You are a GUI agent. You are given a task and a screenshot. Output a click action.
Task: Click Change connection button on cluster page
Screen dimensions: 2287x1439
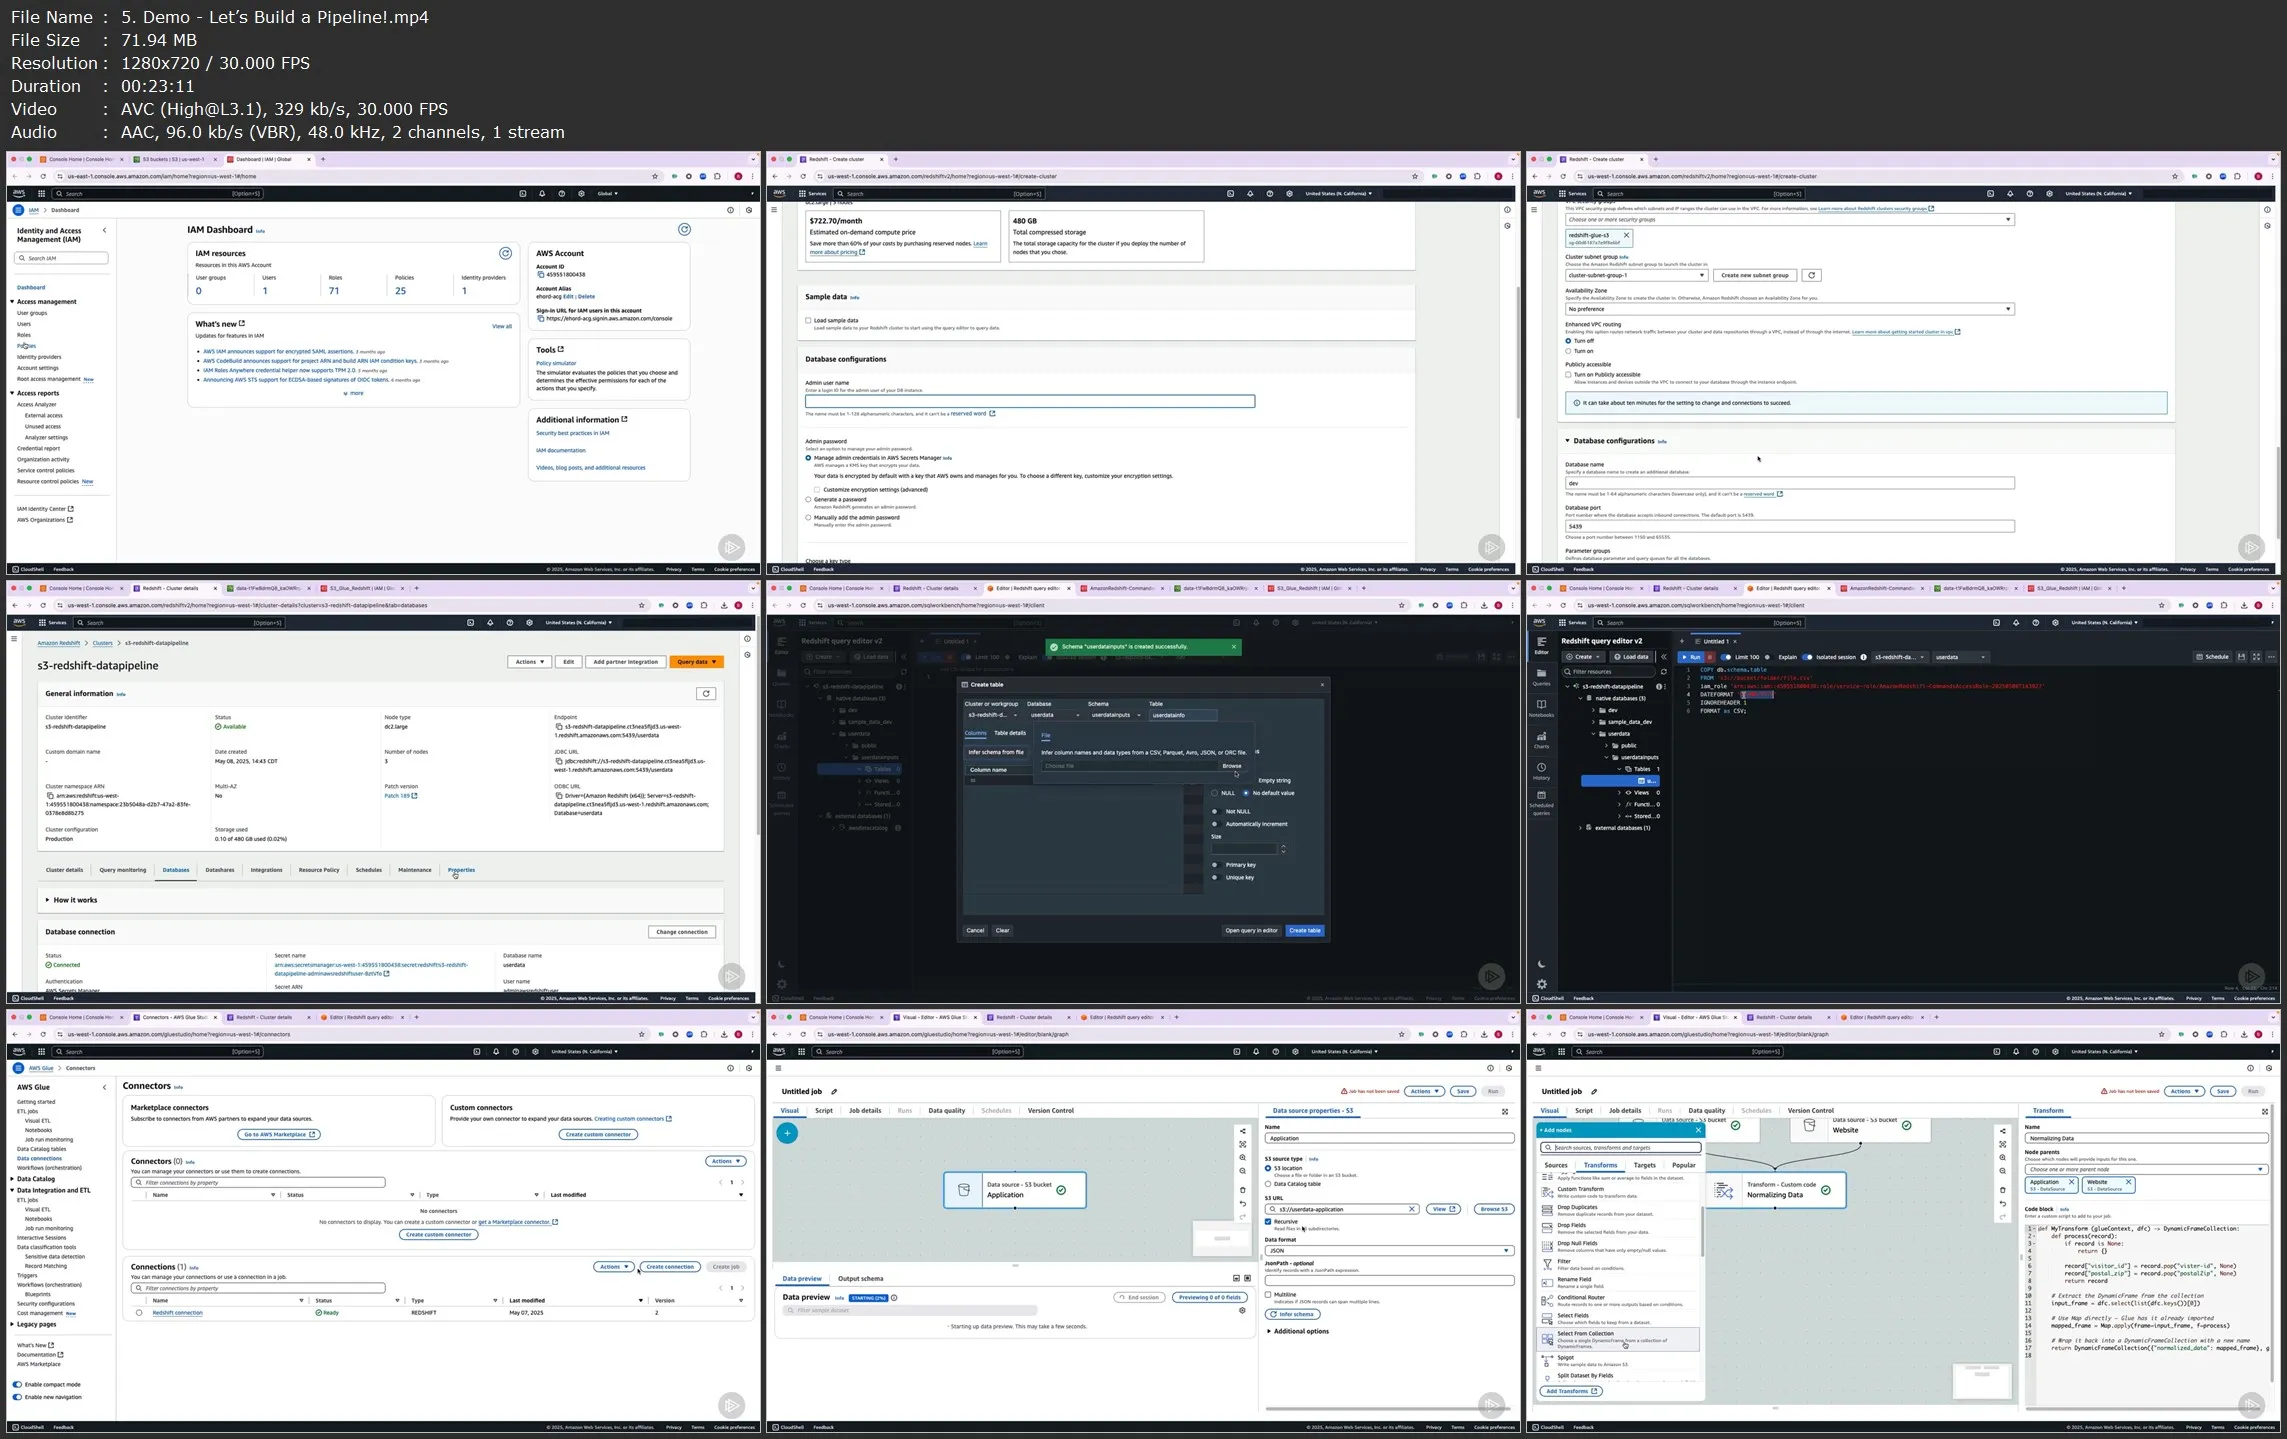(682, 932)
